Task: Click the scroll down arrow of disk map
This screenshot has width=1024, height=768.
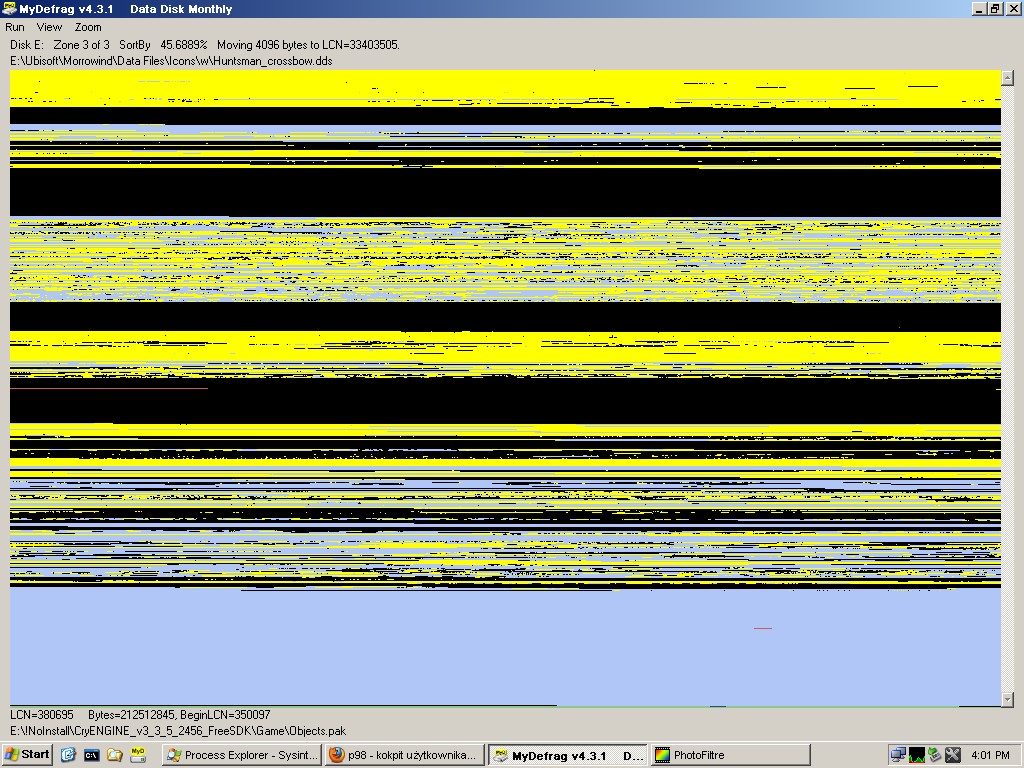Action: coord(1007,699)
